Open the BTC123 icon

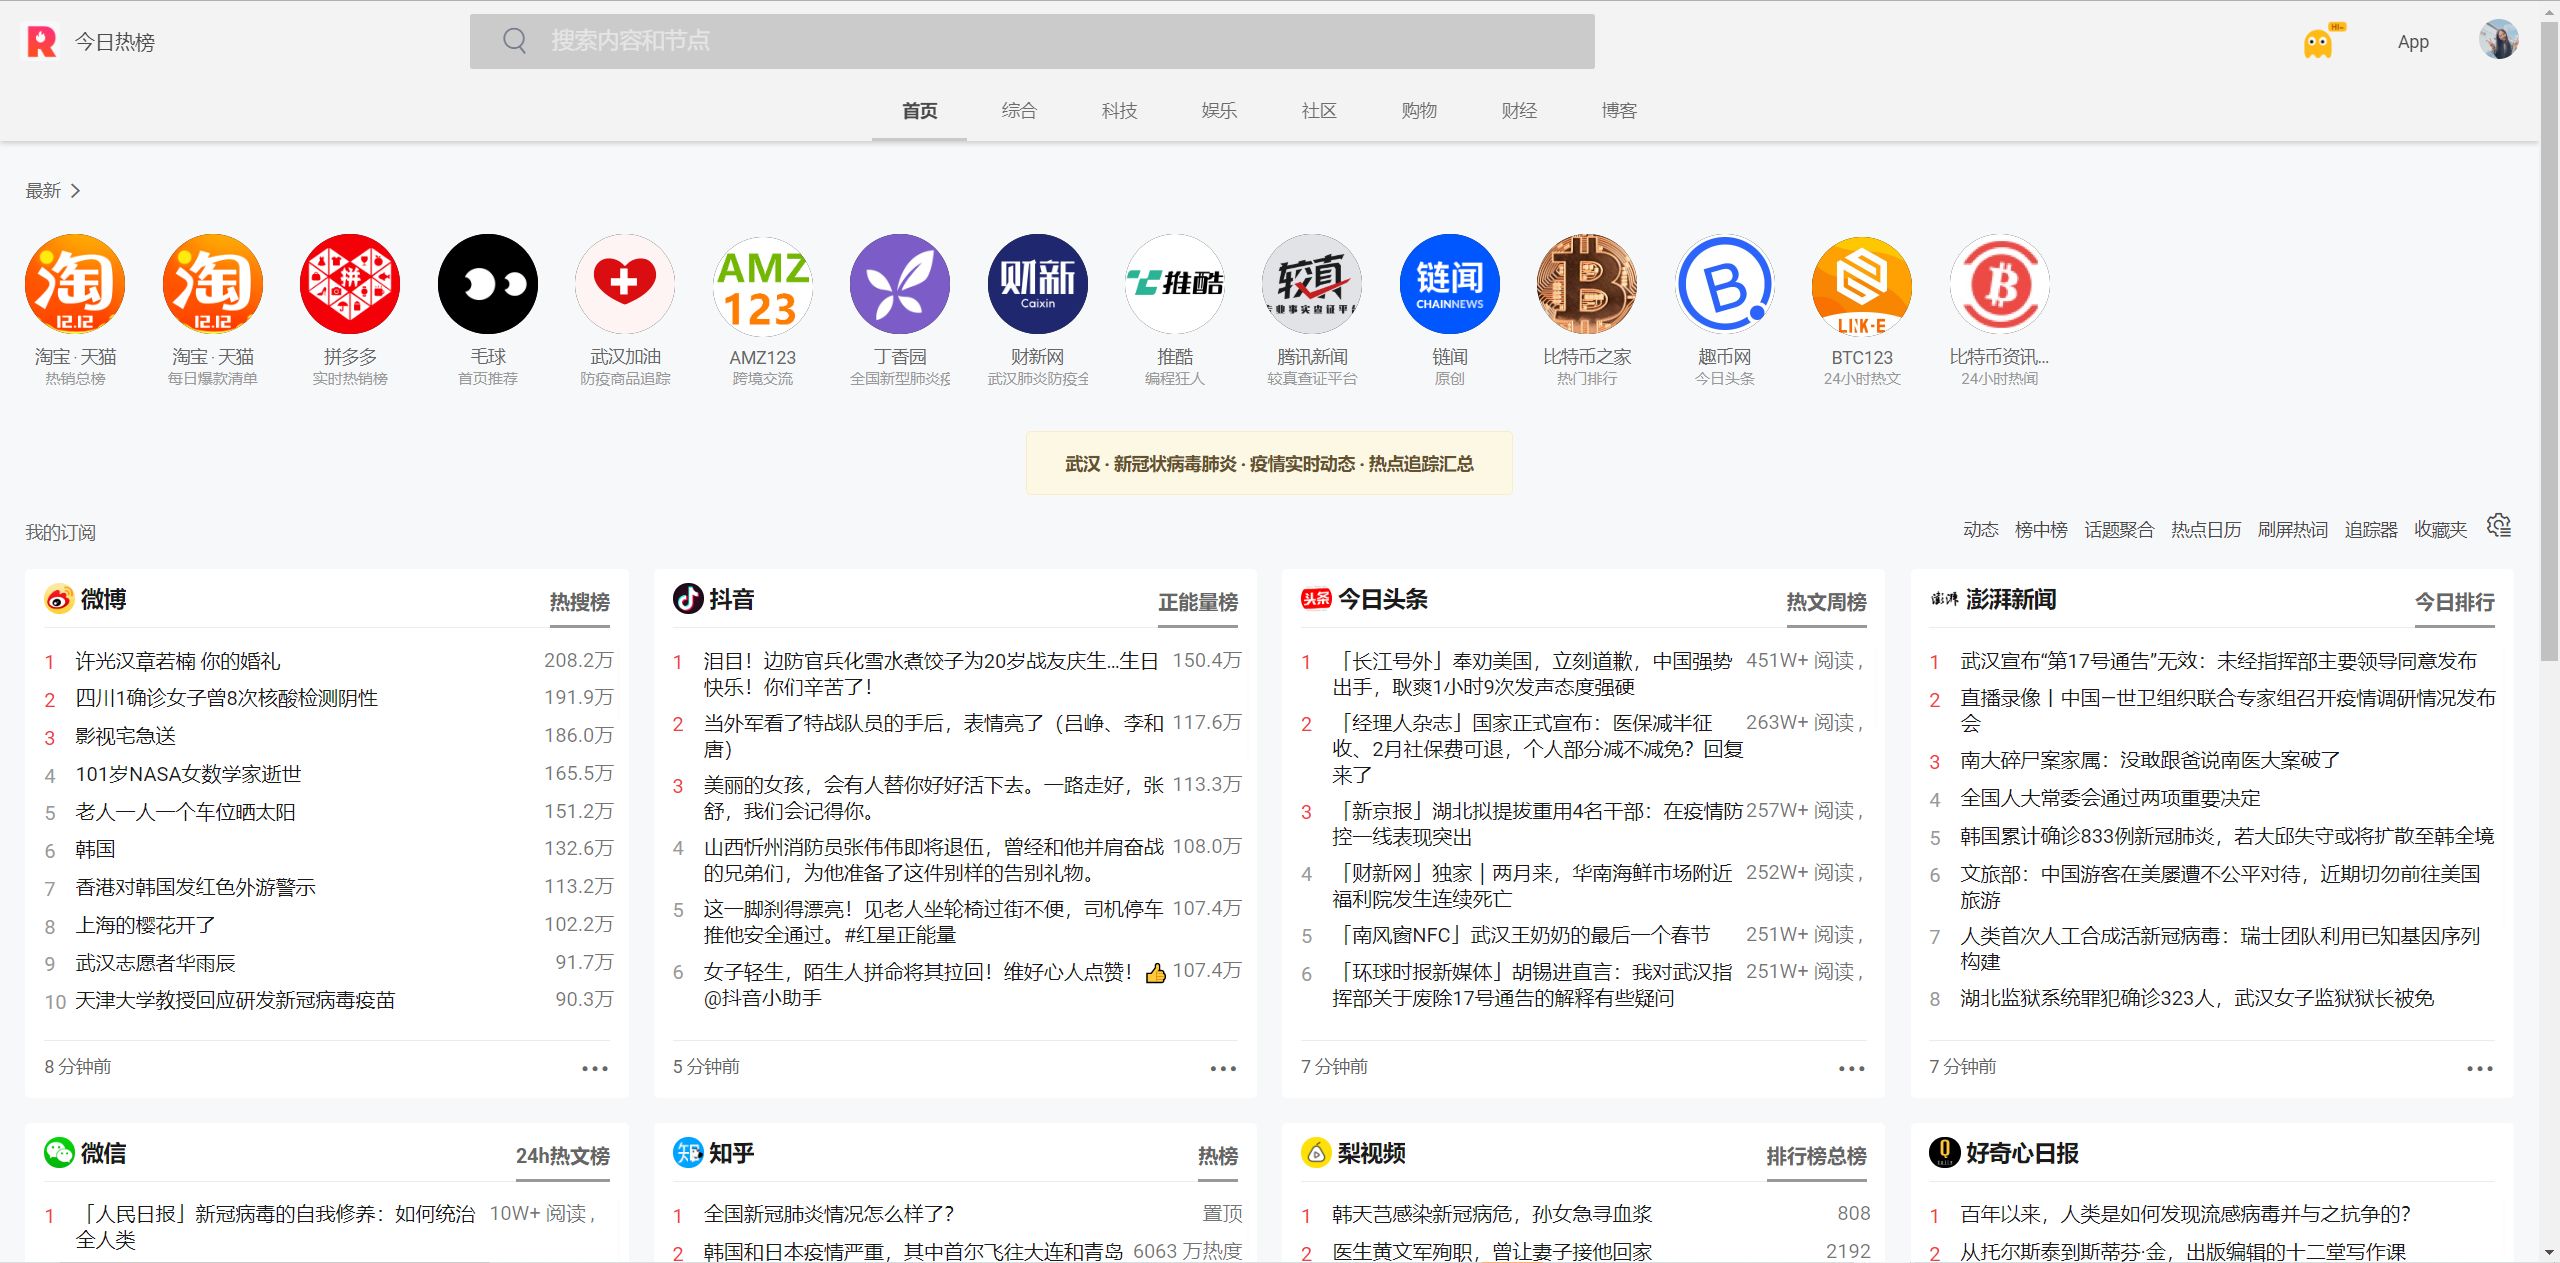1862,284
